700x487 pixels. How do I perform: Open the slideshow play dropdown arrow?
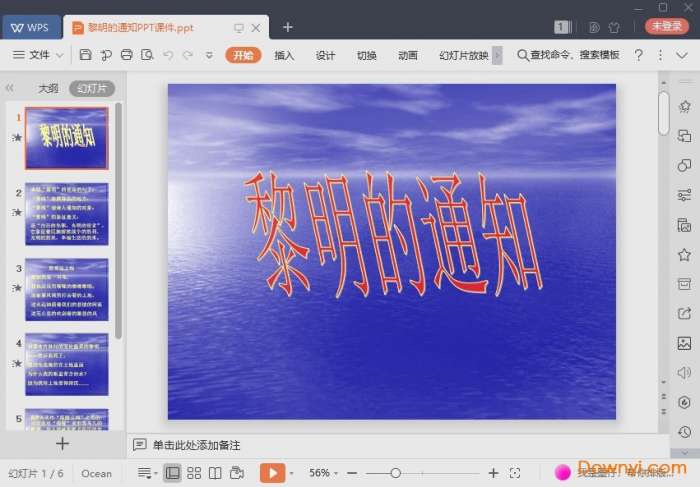pyautogui.click(x=292, y=473)
